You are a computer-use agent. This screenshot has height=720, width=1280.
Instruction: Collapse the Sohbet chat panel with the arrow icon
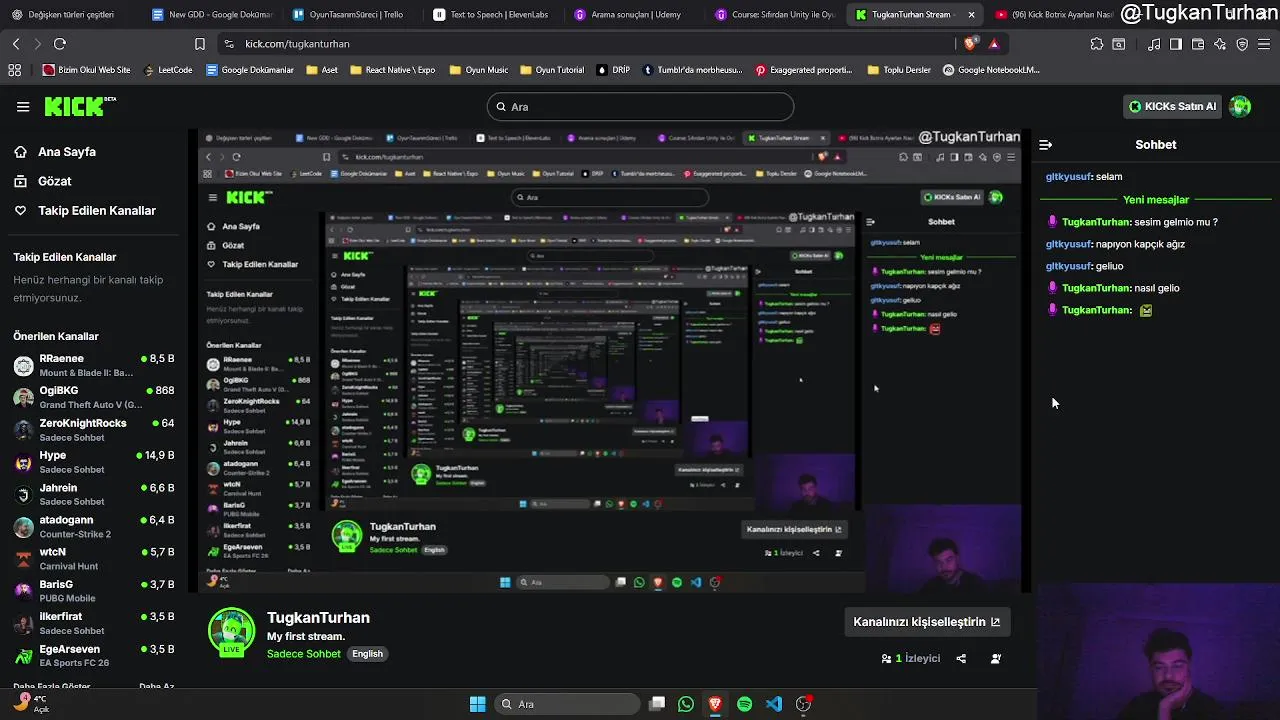coord(1045,145)
